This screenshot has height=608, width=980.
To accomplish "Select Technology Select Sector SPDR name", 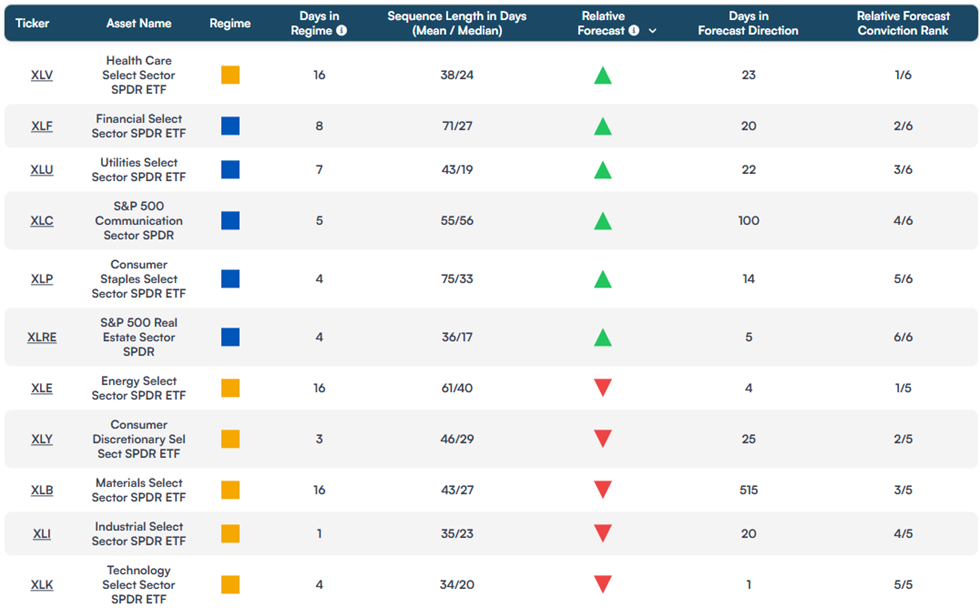I will pyautogui.click(x=139, y=585).
